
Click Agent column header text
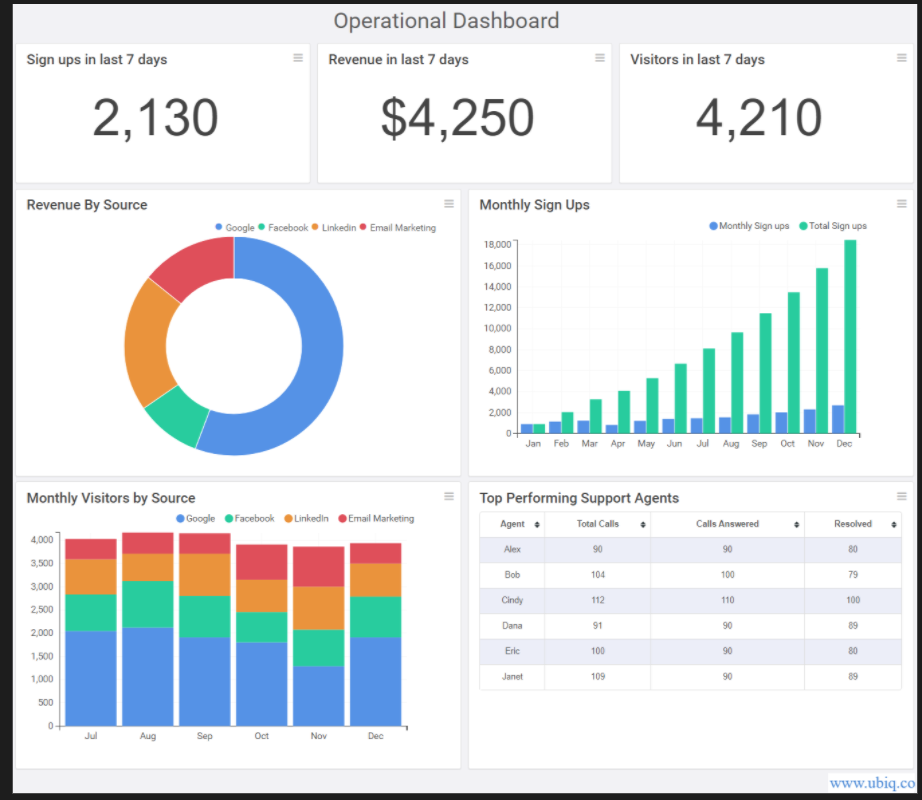pos(512,524)
